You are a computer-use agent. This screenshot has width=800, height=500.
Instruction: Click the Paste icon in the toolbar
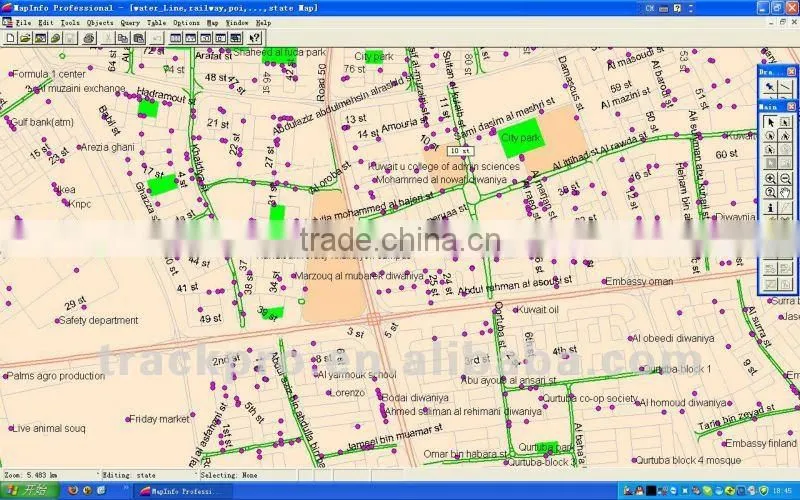138,38
